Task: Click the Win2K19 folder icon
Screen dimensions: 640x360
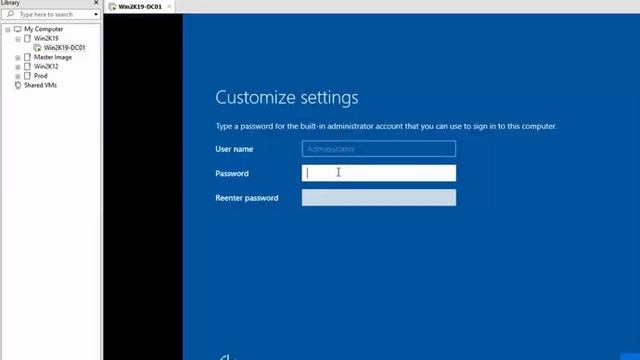Action: tap(27, 38)
